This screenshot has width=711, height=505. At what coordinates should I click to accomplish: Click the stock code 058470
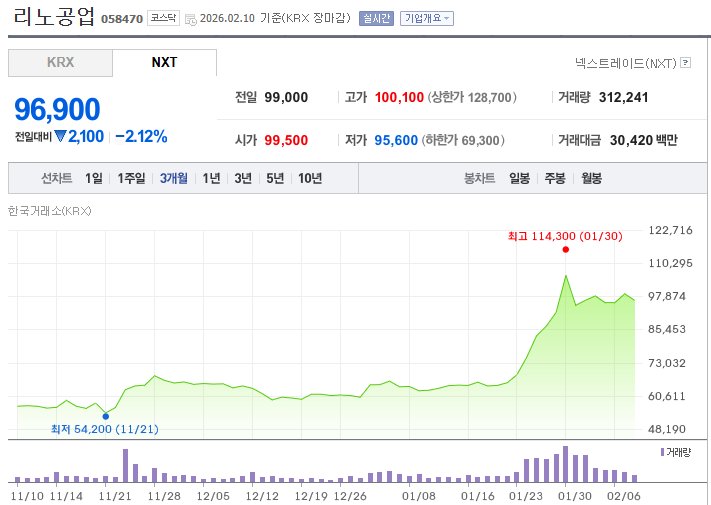pos(122,19)
